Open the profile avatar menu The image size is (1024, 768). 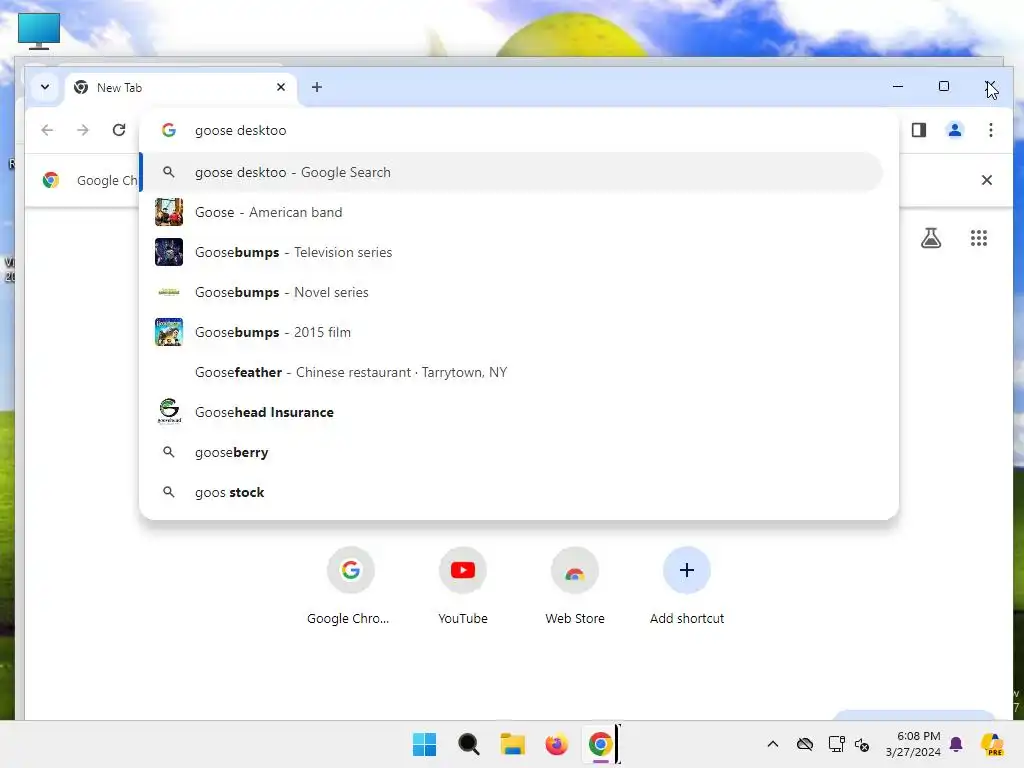[955, 130]
